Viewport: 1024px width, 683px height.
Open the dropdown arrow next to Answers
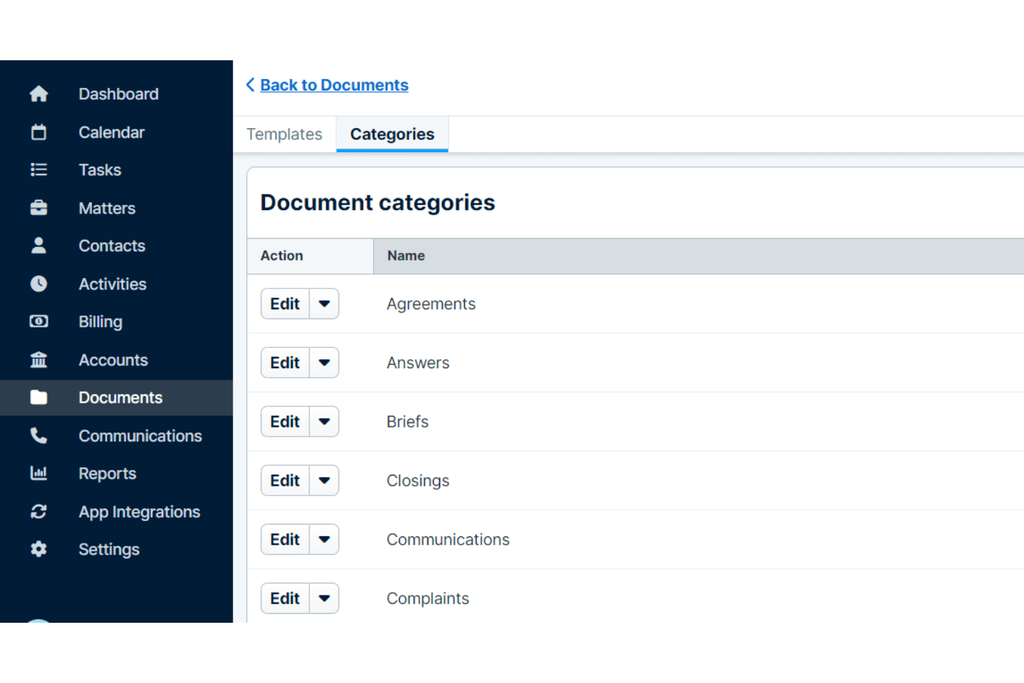coord(324,362)
